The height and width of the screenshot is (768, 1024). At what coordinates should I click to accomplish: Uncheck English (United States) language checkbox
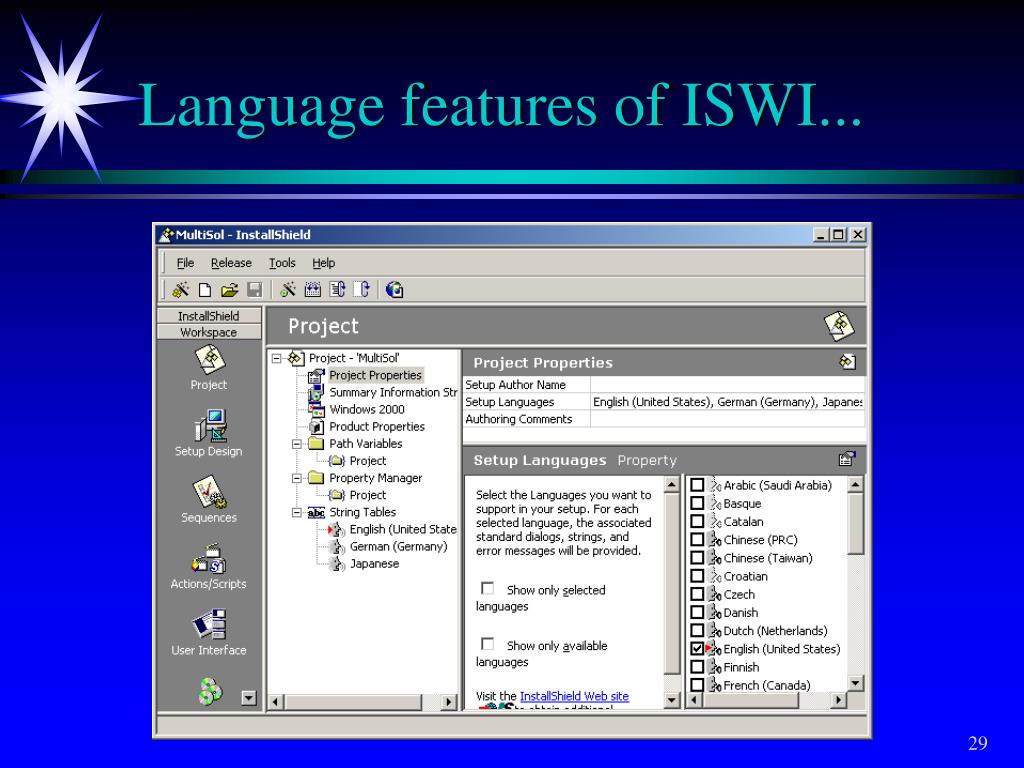click(697, 649)
